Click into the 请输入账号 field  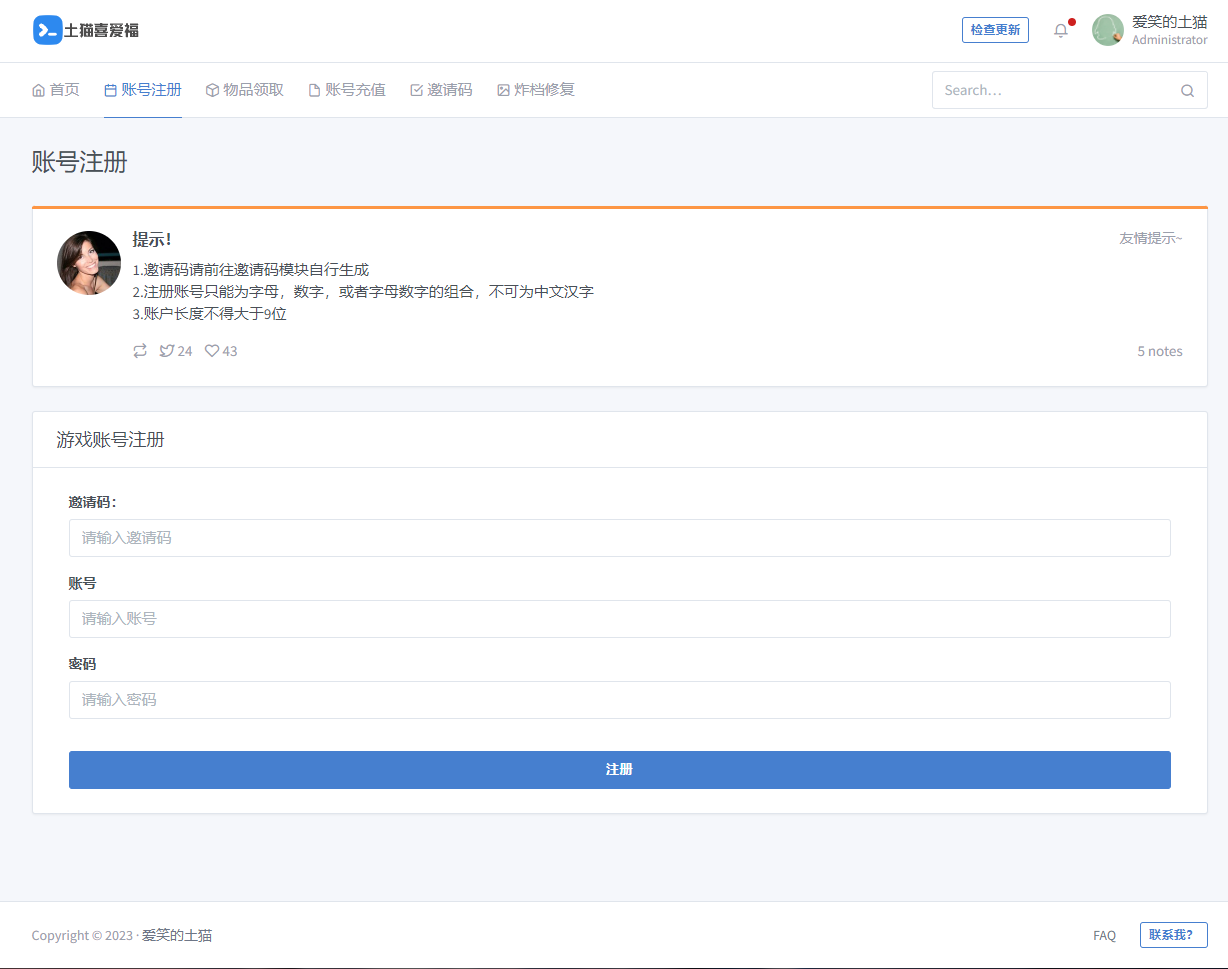619,619
